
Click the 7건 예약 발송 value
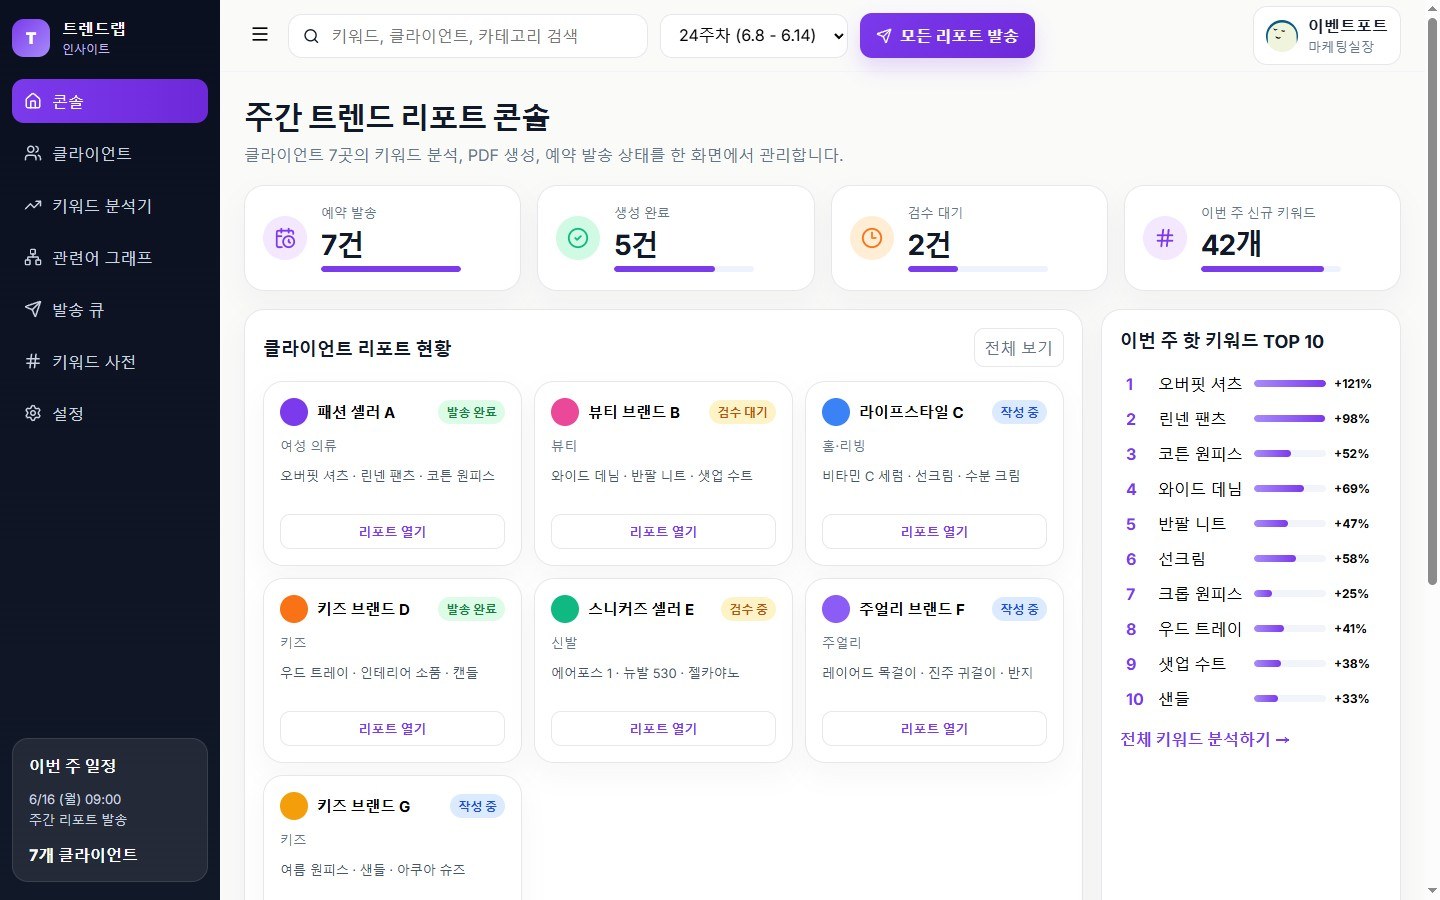(x=342, y=244)
